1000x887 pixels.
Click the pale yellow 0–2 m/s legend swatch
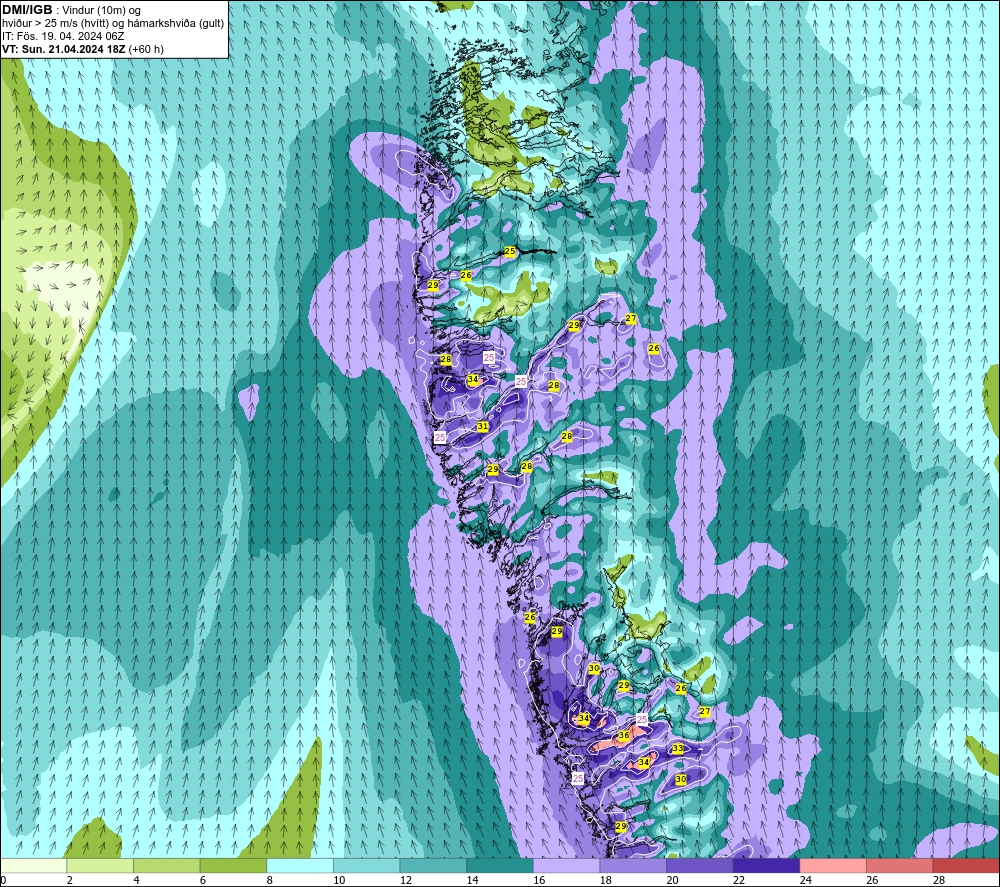pos(33,866)
